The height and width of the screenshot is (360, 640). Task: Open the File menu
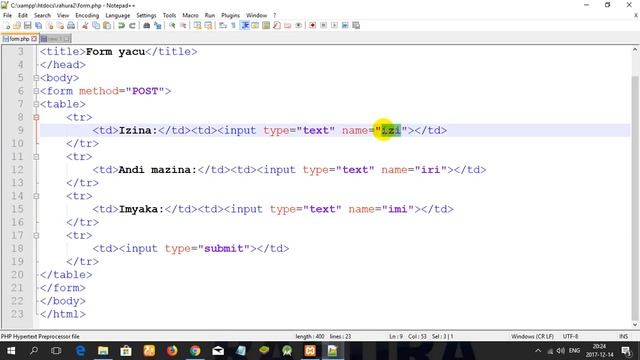pyautogui.click(x=7, y=15)
